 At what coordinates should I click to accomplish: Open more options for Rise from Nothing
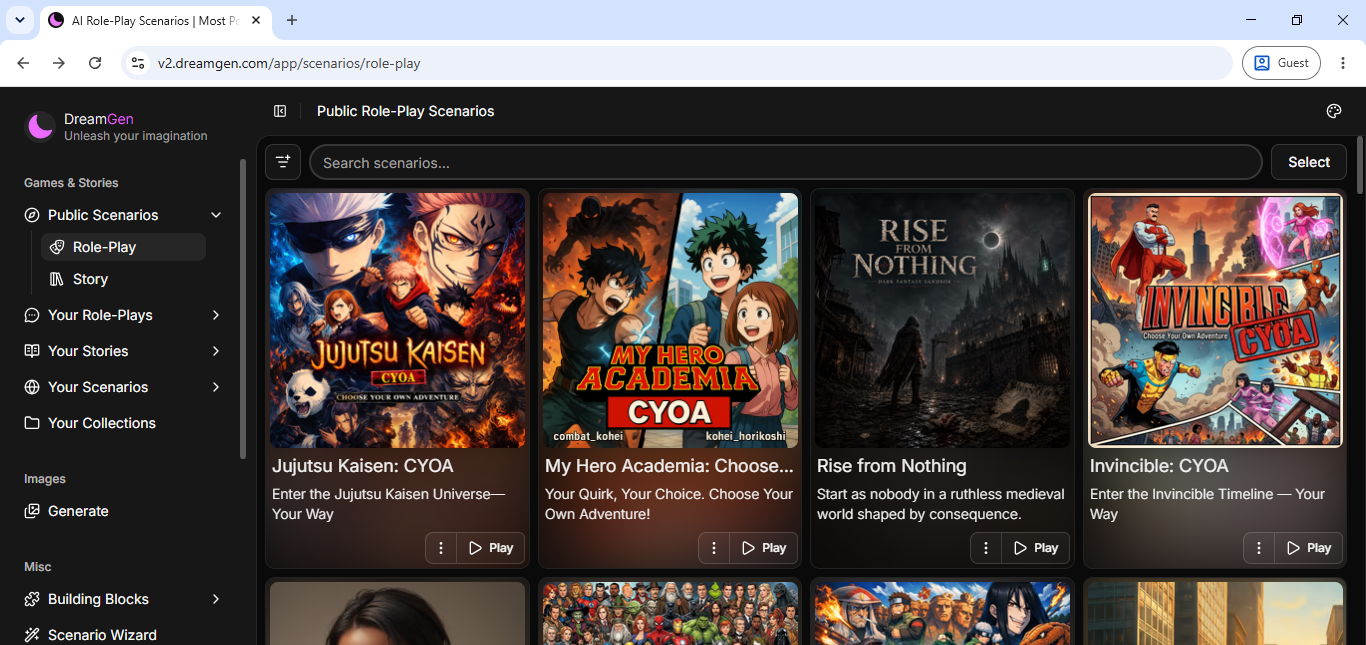986,548
